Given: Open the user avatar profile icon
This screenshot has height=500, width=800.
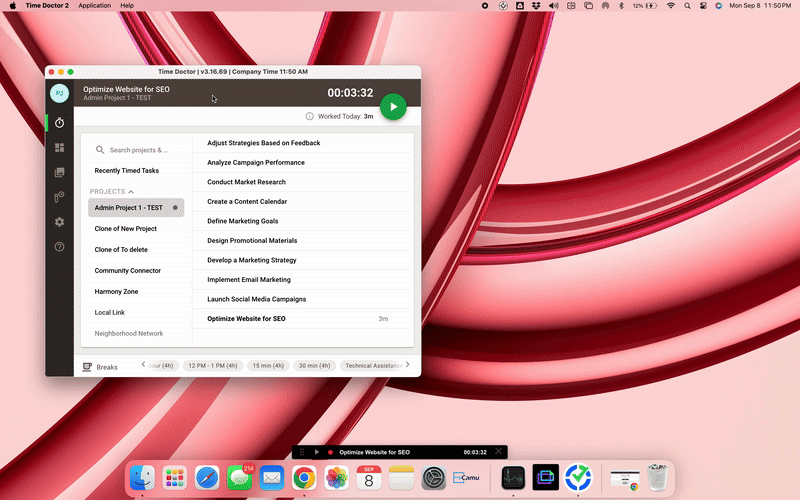Looking at the screenshot, I should pos(59,93).
